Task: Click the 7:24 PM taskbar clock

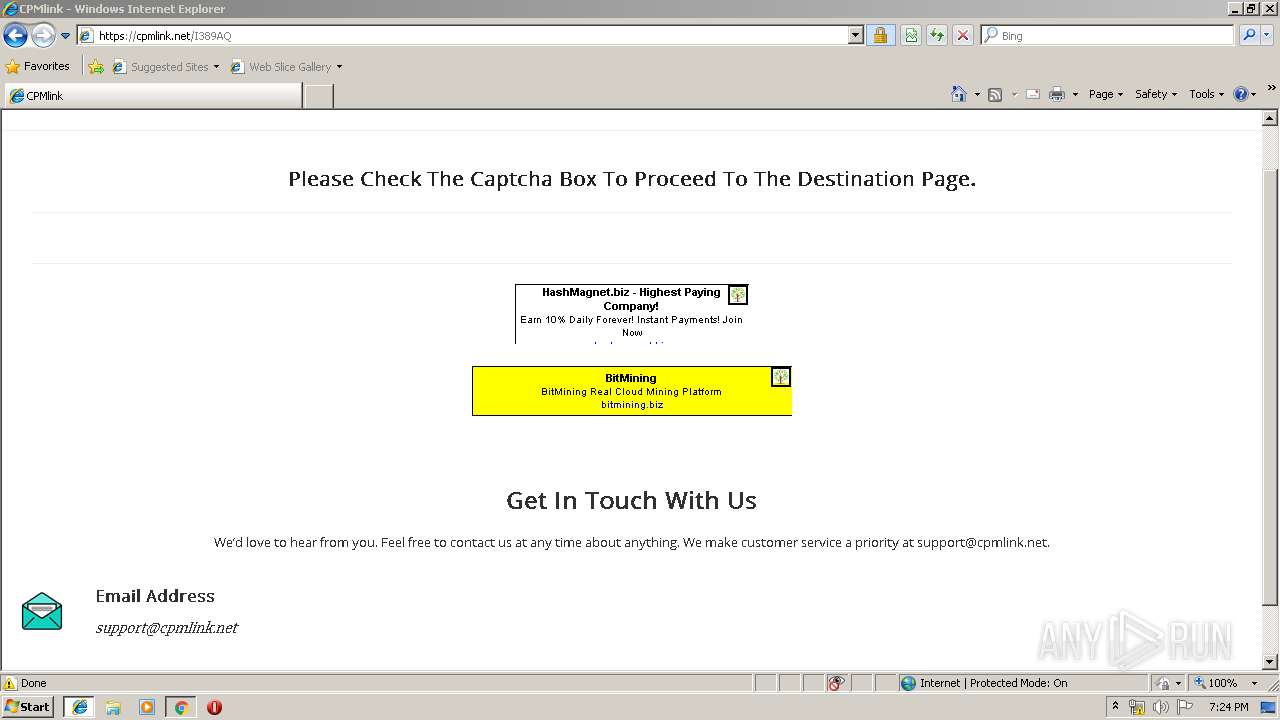Action: [1228, 707]
